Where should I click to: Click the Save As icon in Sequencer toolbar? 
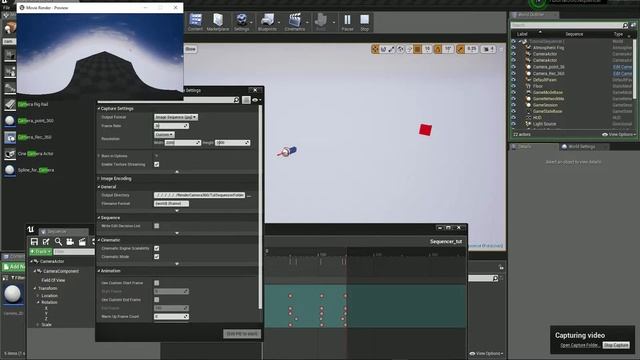click(46, 242)
